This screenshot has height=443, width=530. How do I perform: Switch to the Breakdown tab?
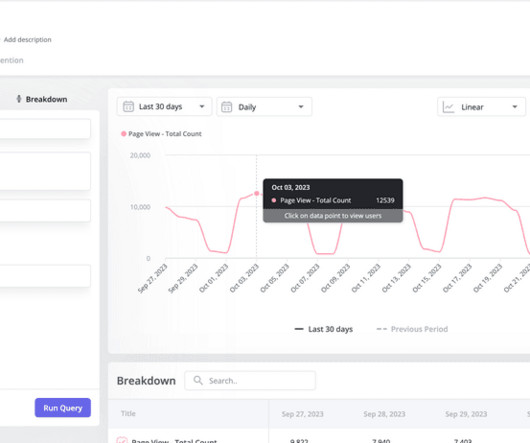(x=42, y=99)
